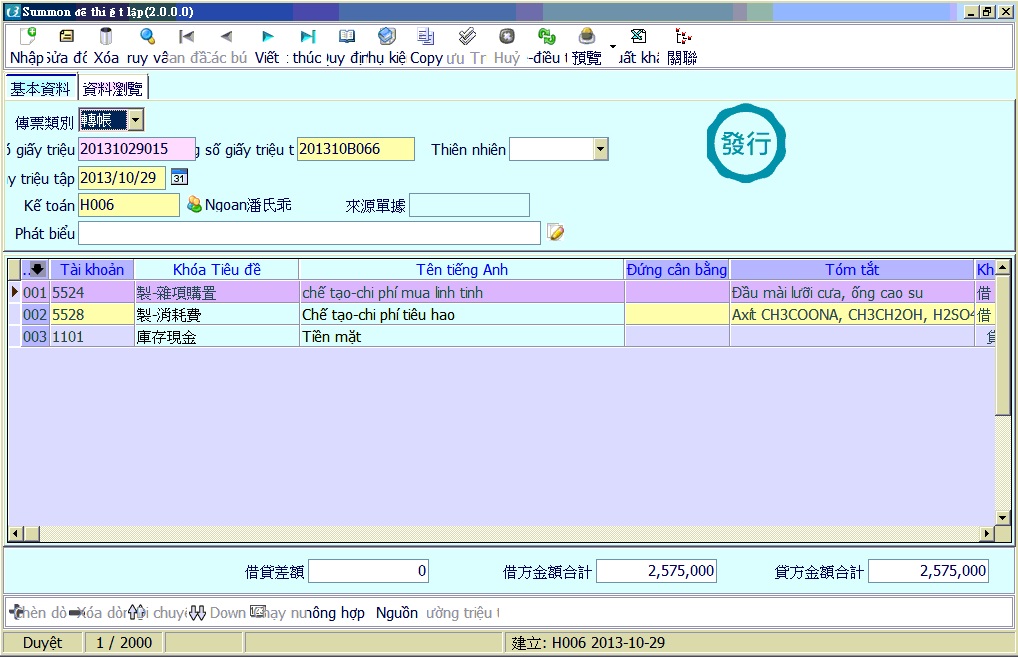Click the Nhập (new entry) toolbar icon
The height and width of the screenshot is (657, 1018).
(27, 37)
